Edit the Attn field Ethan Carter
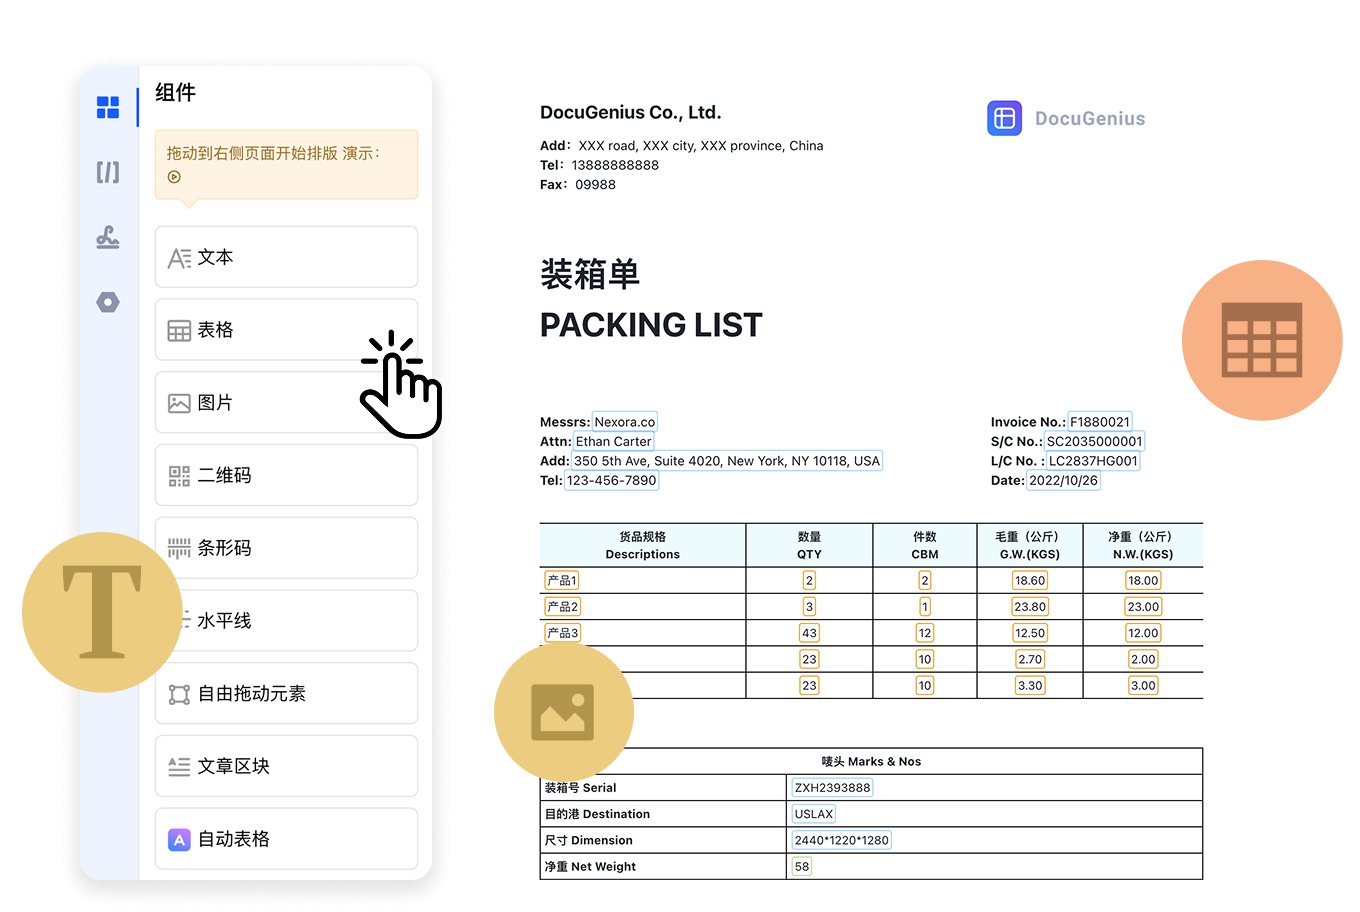This screenshot has width=1360, height=912. click(x=613, y=442)
